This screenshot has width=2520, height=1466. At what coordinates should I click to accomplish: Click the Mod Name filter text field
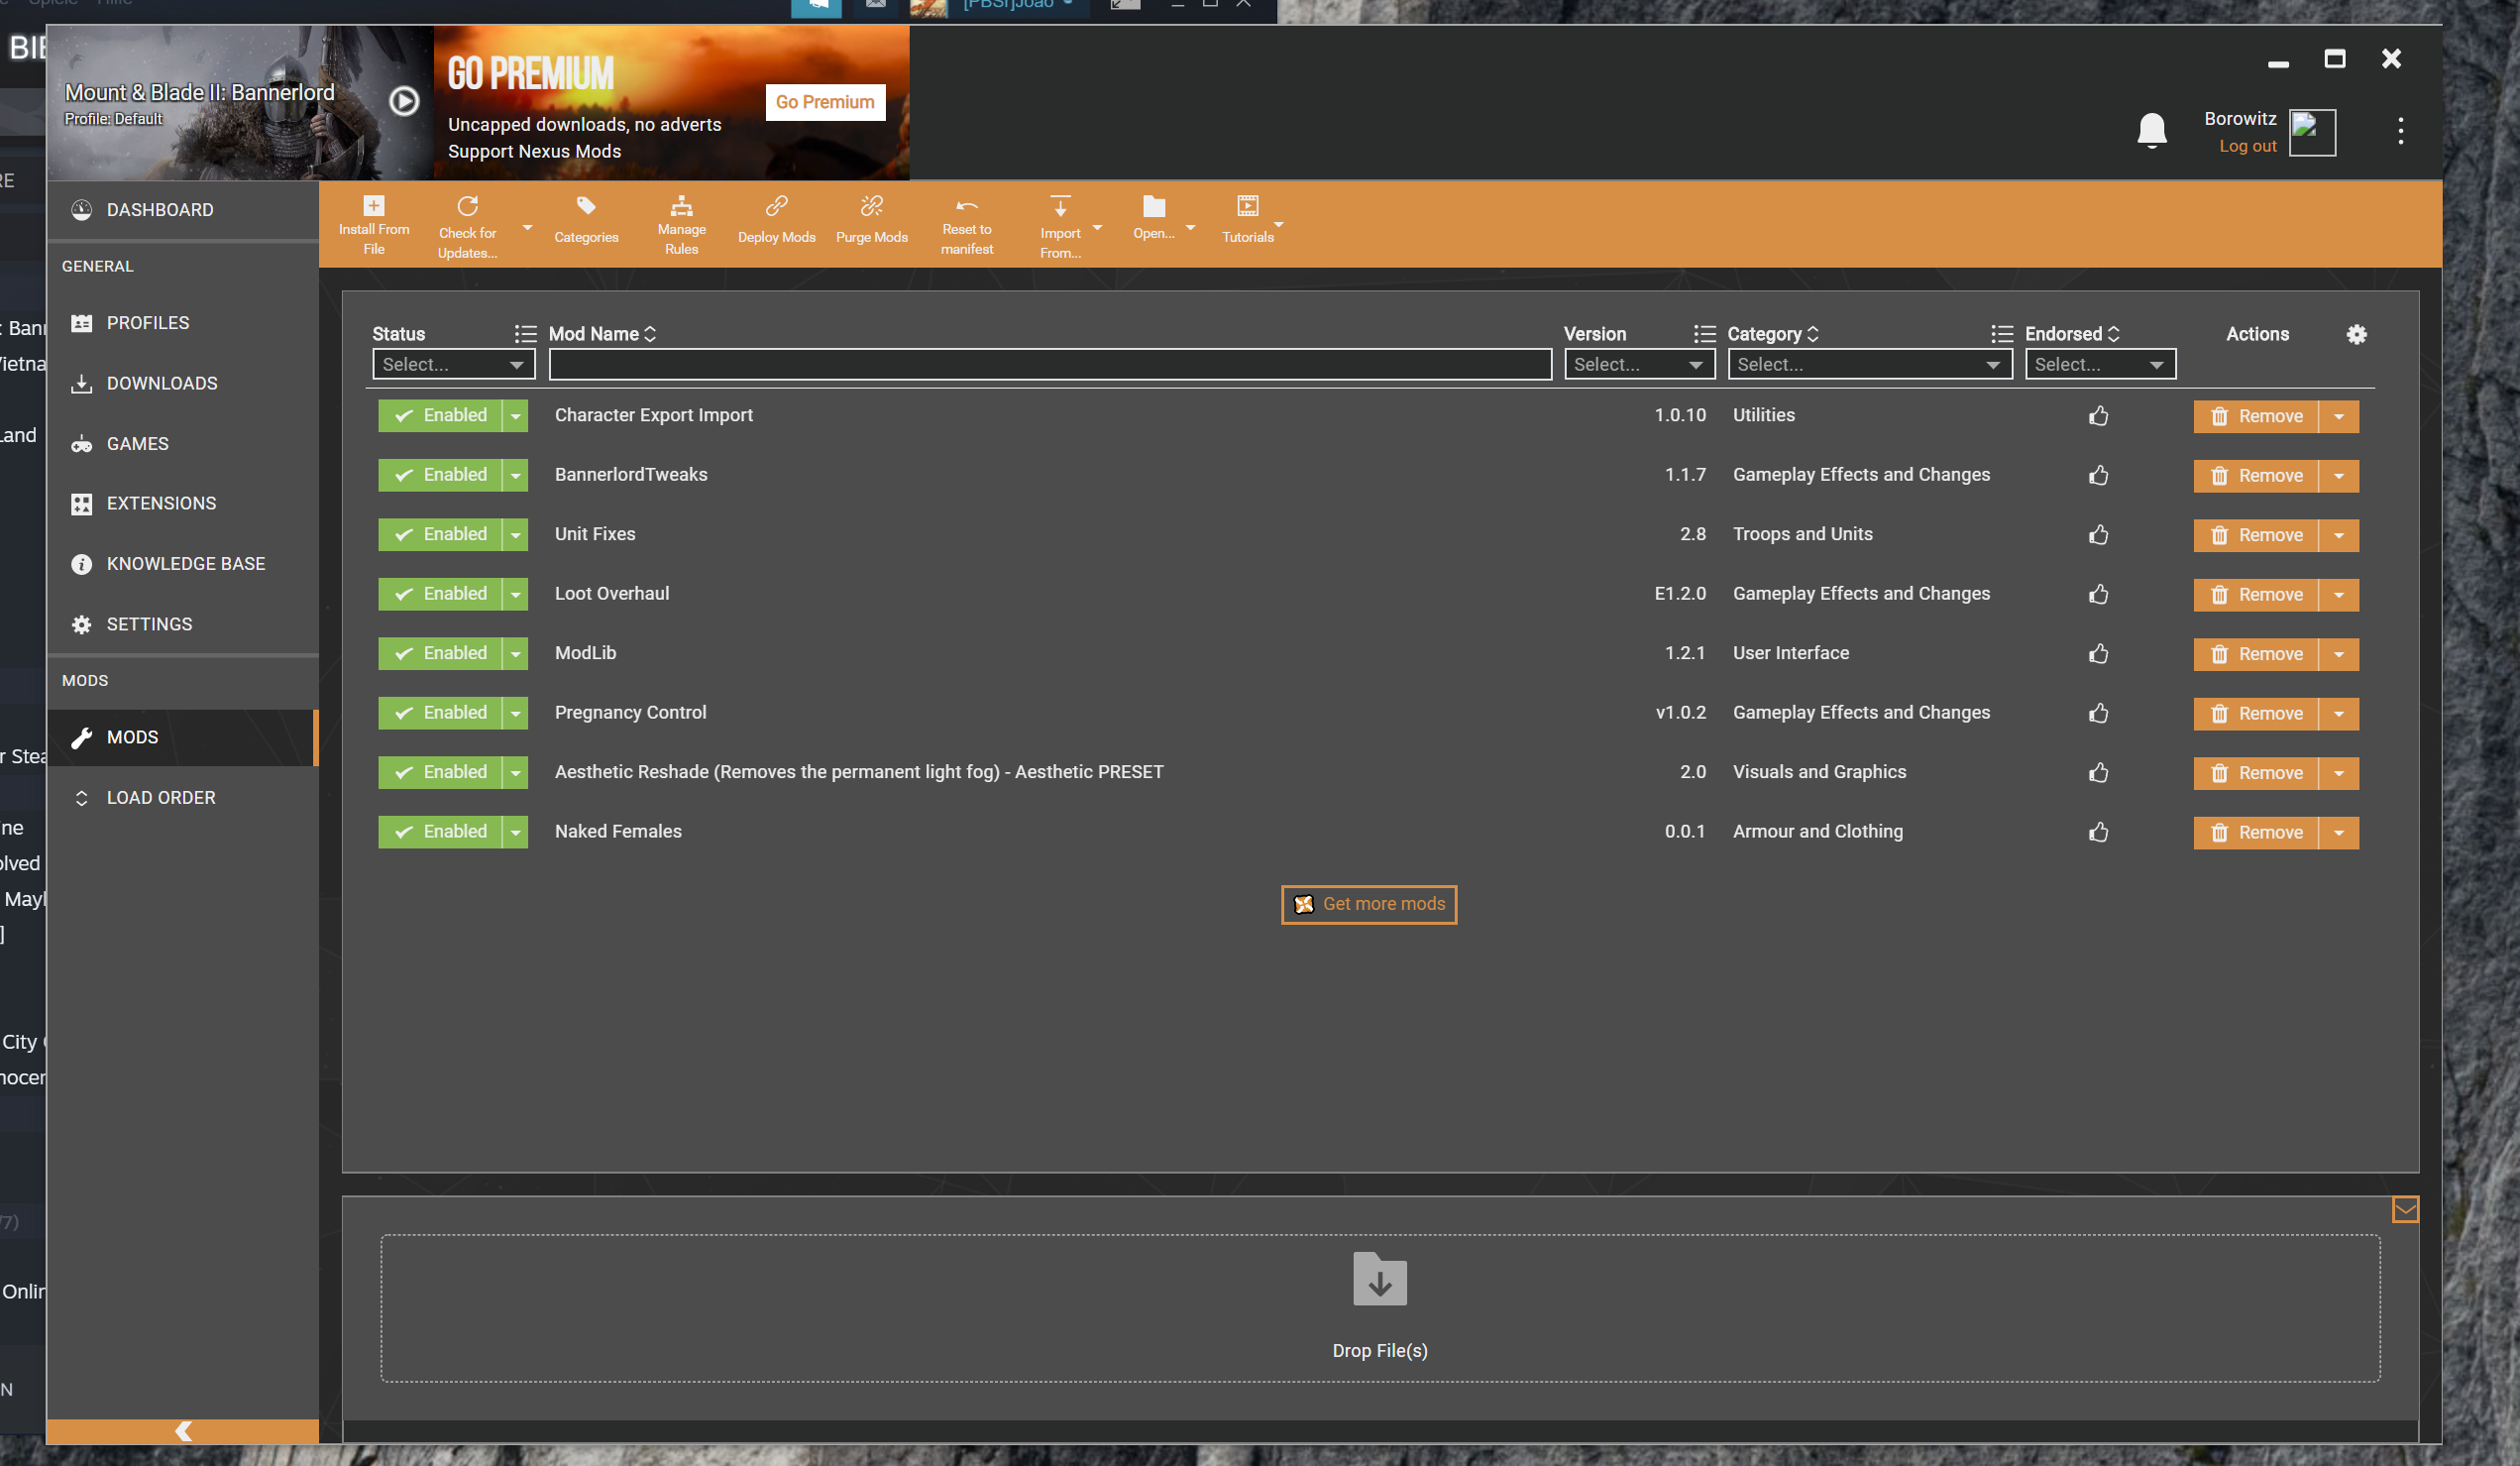(x=1050, y=365)
